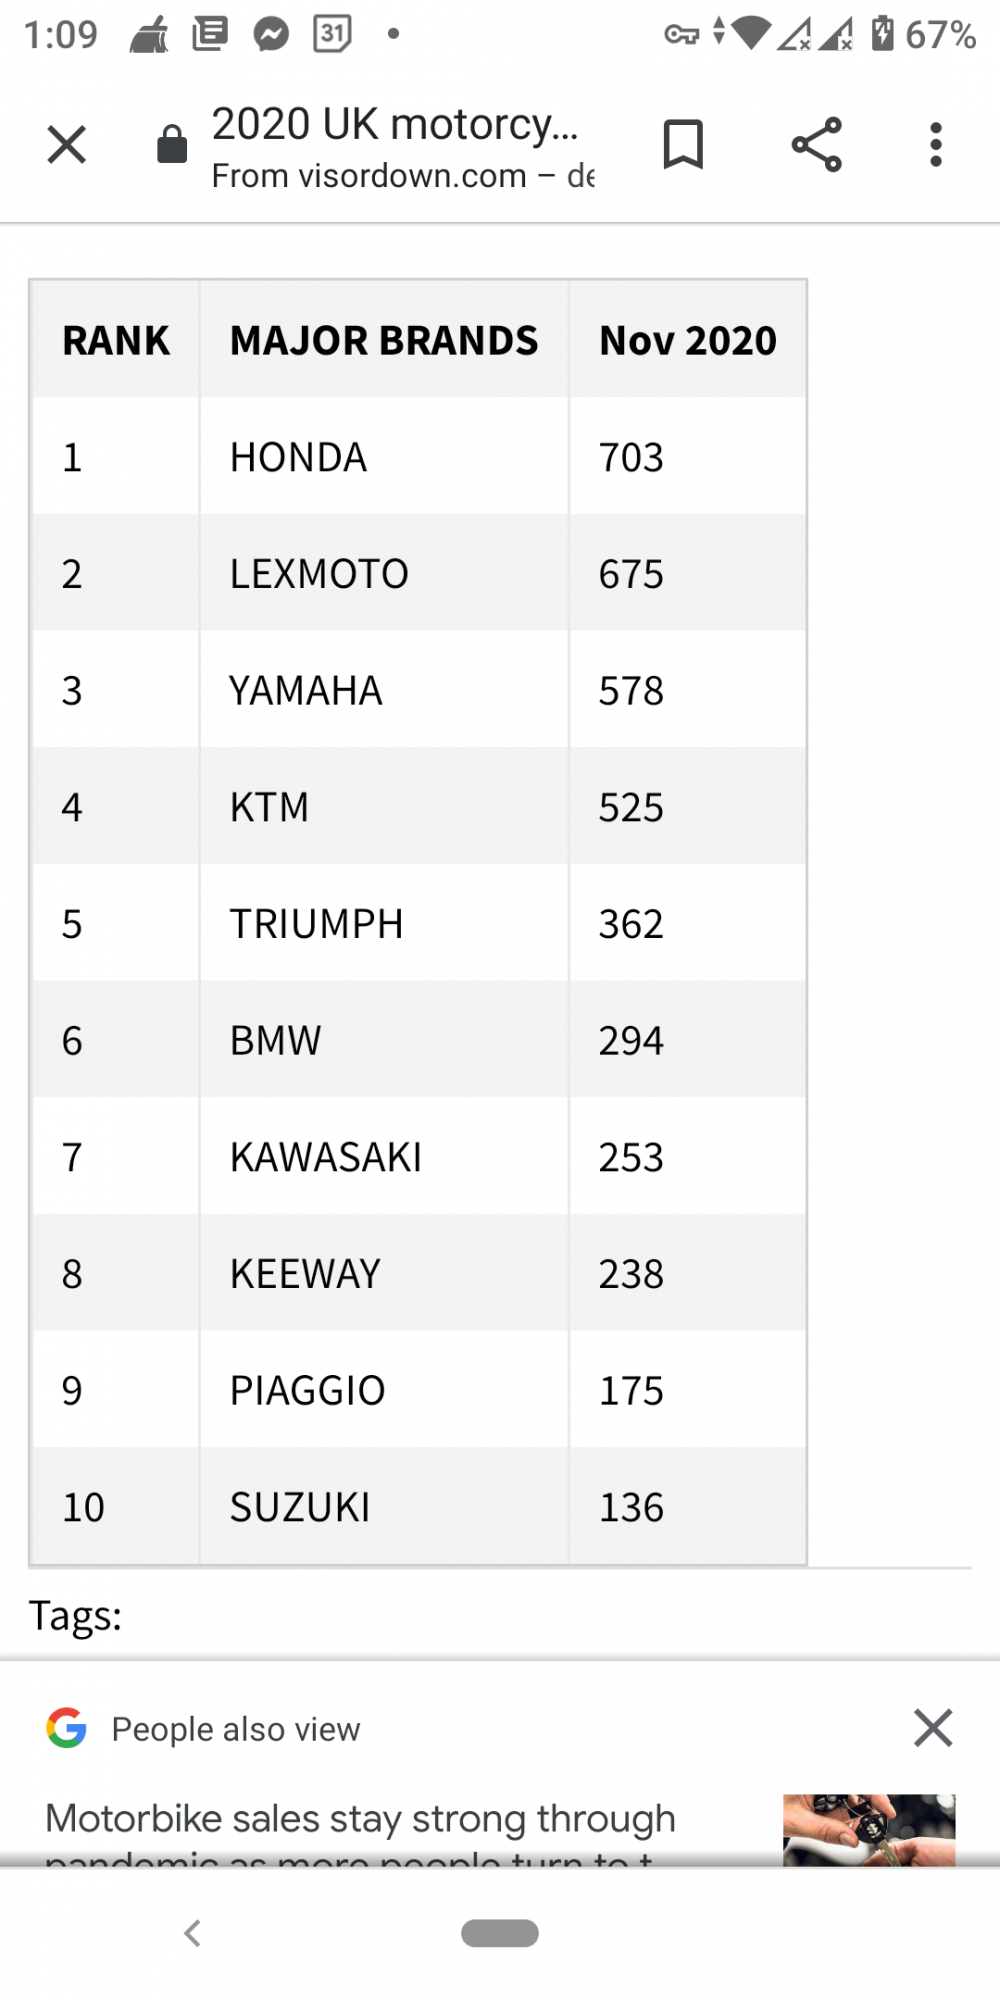Open the motorbike key article thumbnail

pyautogui.click(x=869, y=1830)
